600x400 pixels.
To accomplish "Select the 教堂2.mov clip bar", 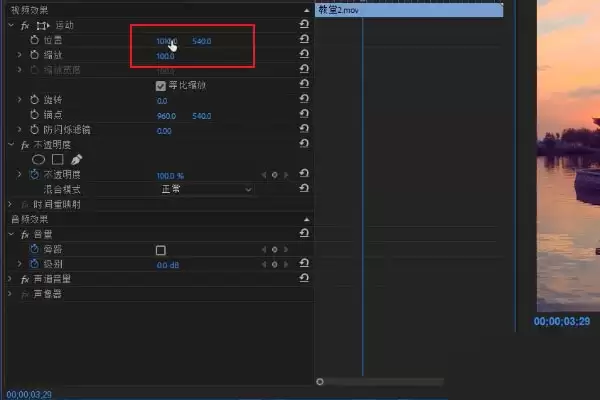I will 409,10.
